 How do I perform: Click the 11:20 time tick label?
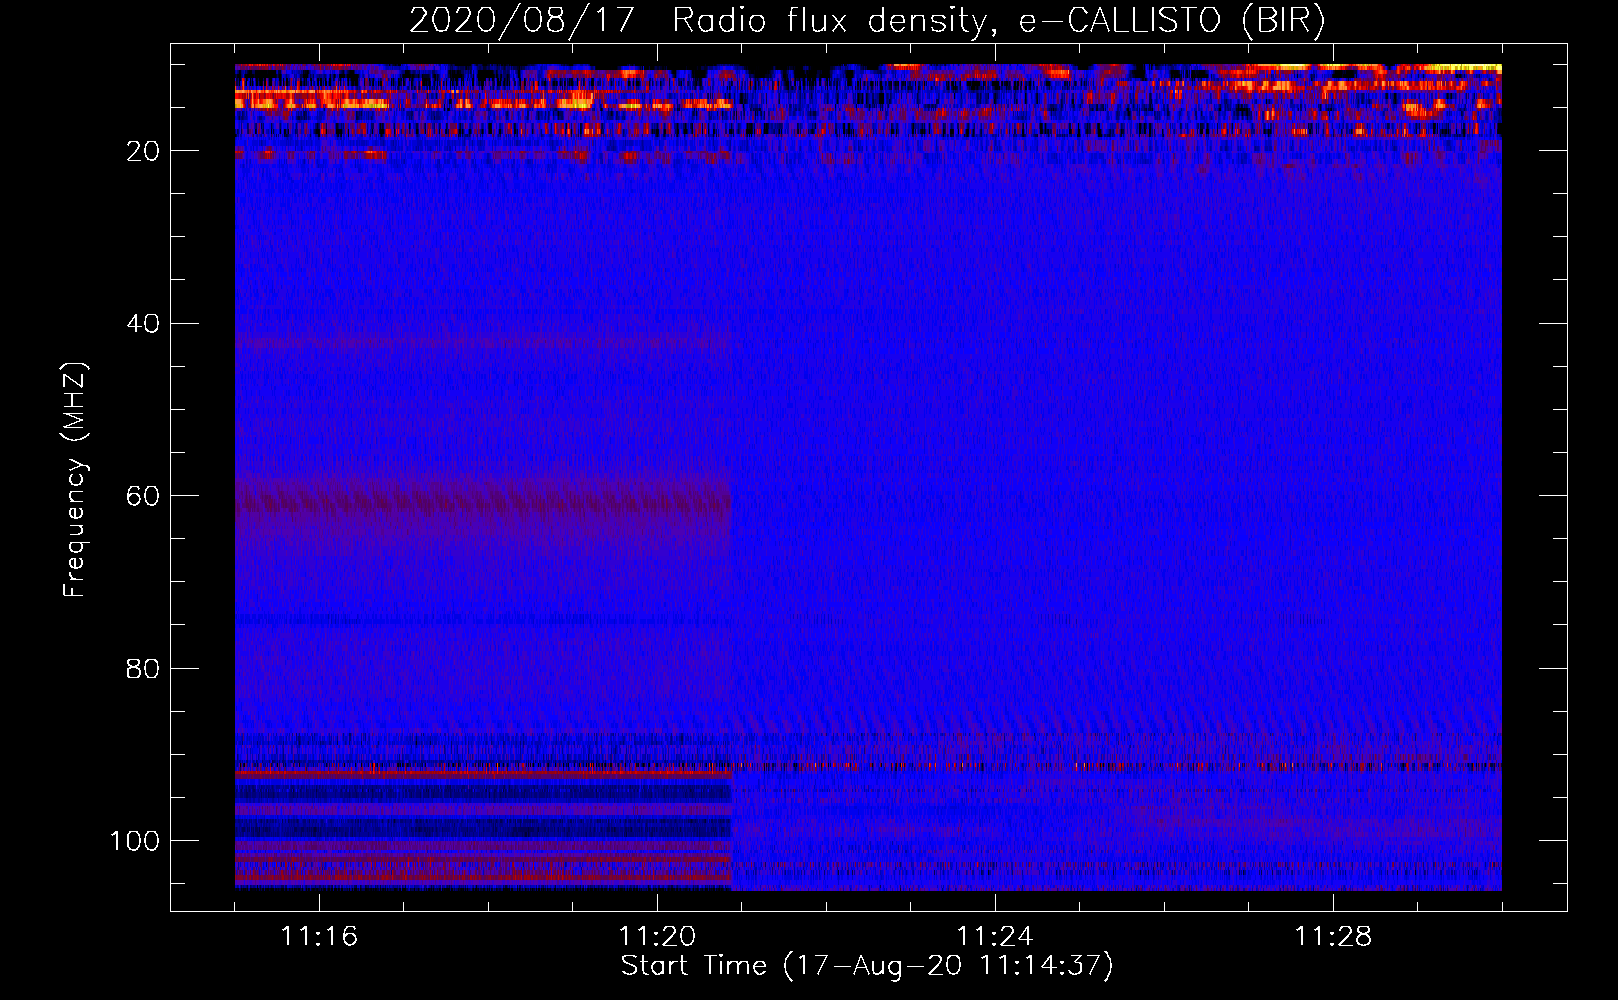click(657, 936)
